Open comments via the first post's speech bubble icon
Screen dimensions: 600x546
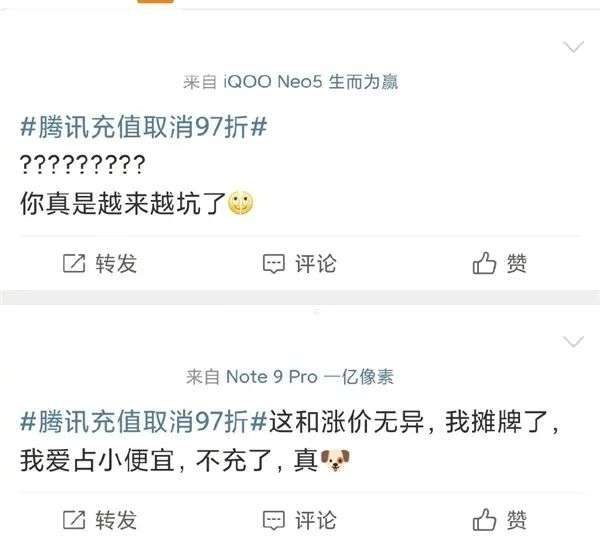[x=274, y=264]
